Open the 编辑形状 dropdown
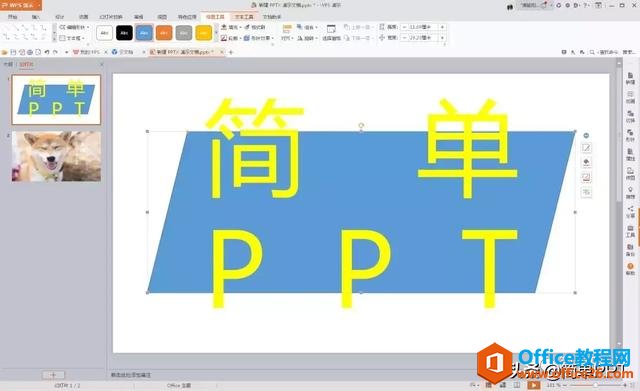 point(74,27)
